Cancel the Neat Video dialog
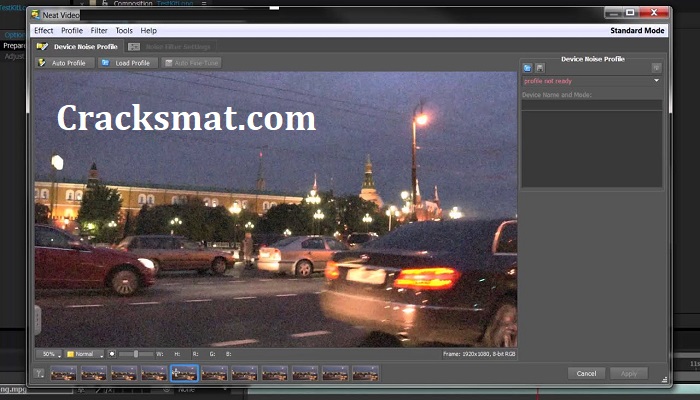The image size is (700, 400). click(586, 373)
